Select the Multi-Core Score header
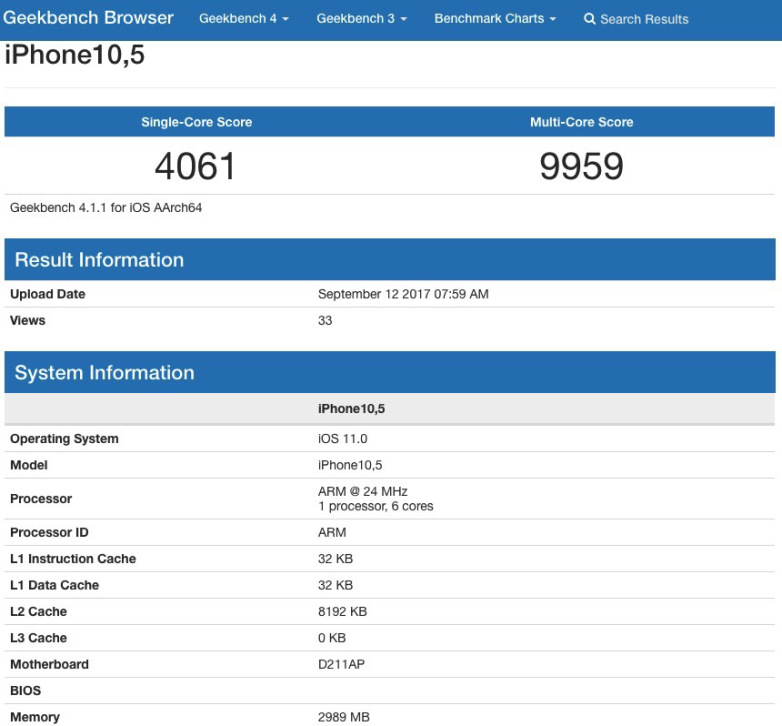This screenshot has height=726, width=782. [581, 122]
